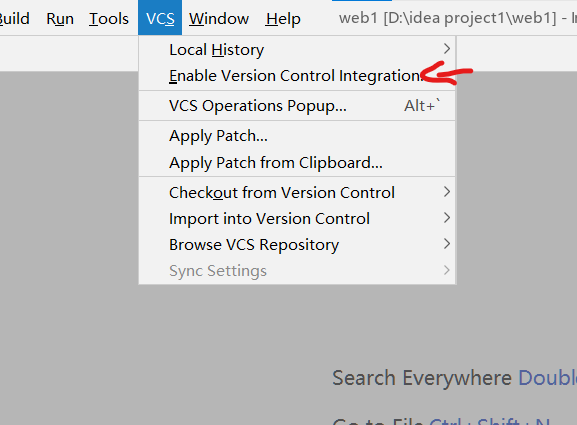This screenshot has height=425, width=577.
Task: Open the Build menu
Action: click(14, 18)
